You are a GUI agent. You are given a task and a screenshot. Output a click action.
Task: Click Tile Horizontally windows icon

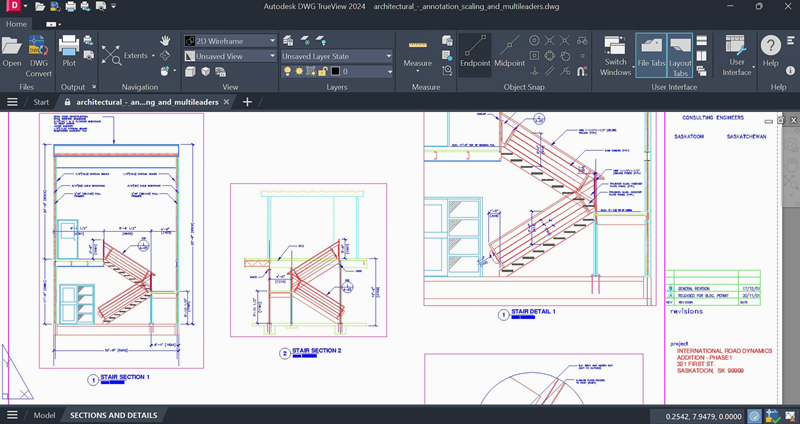coord(702,40)
